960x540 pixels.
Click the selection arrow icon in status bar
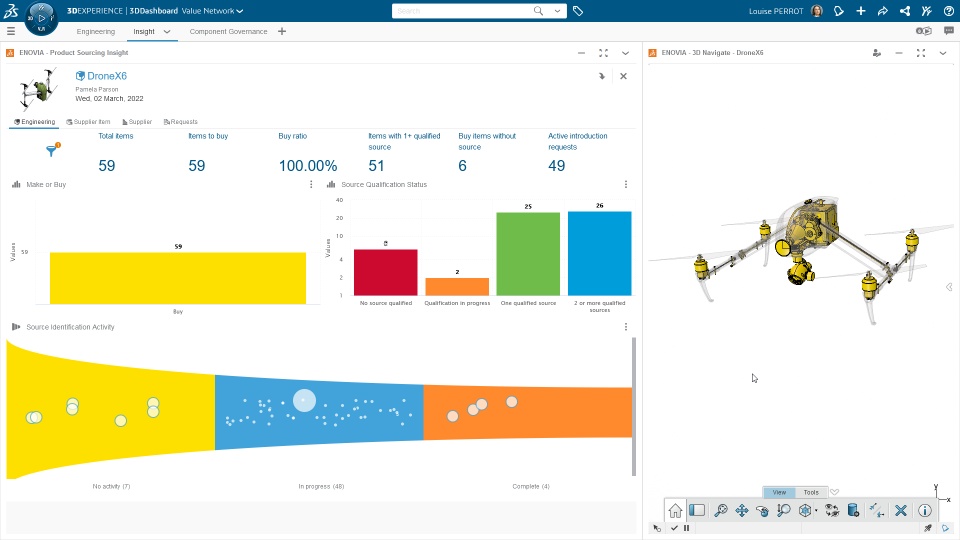coord(657,528)
